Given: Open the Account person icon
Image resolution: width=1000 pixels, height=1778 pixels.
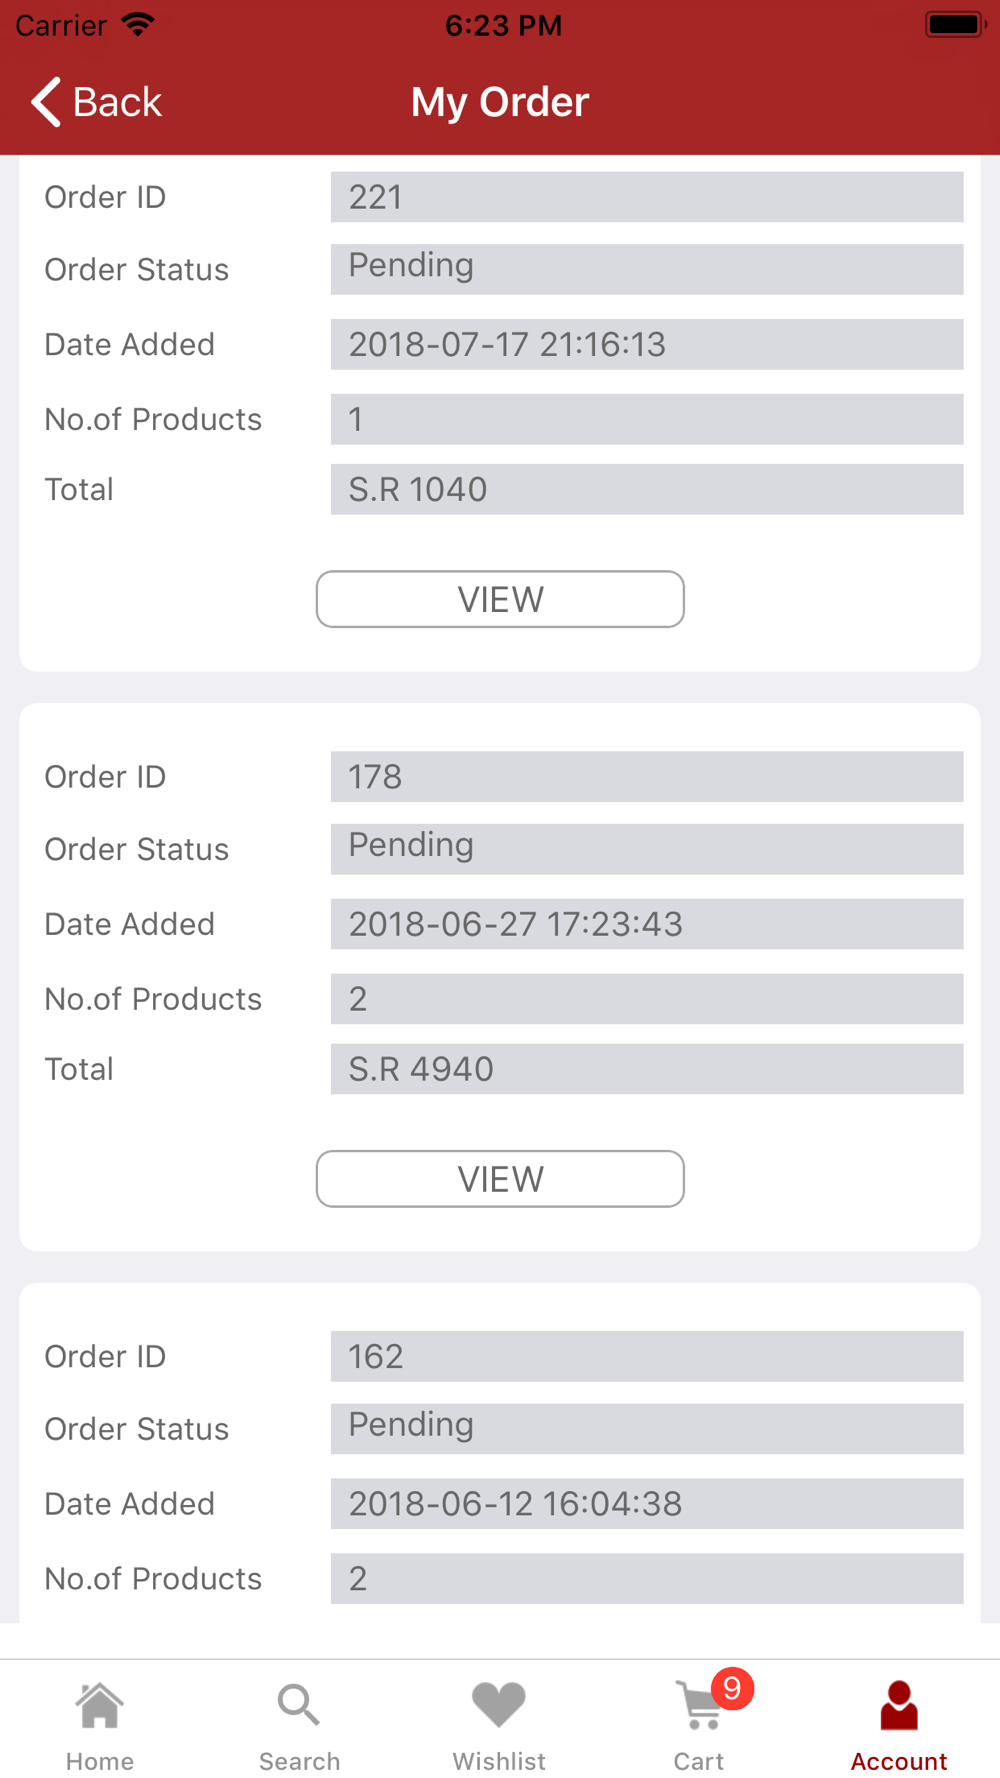Looking at the screenshot, I should [899, 1705].
